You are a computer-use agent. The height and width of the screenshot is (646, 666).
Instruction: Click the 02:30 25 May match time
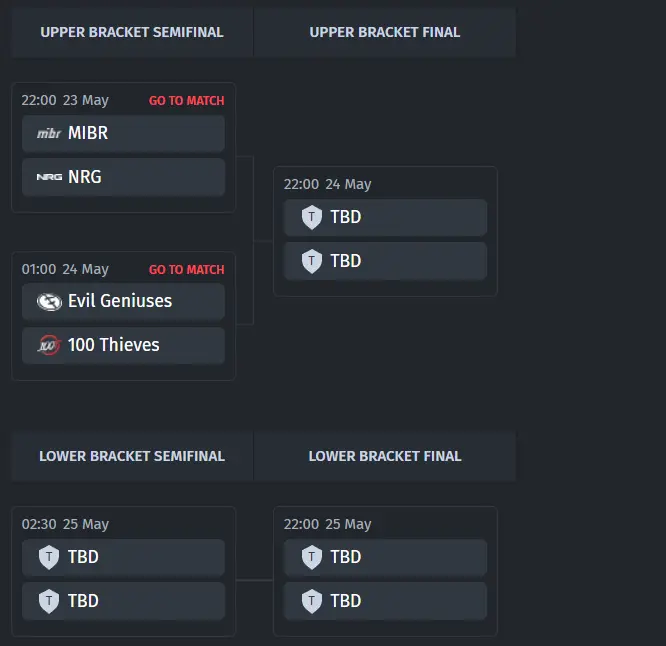click(65, 525)
